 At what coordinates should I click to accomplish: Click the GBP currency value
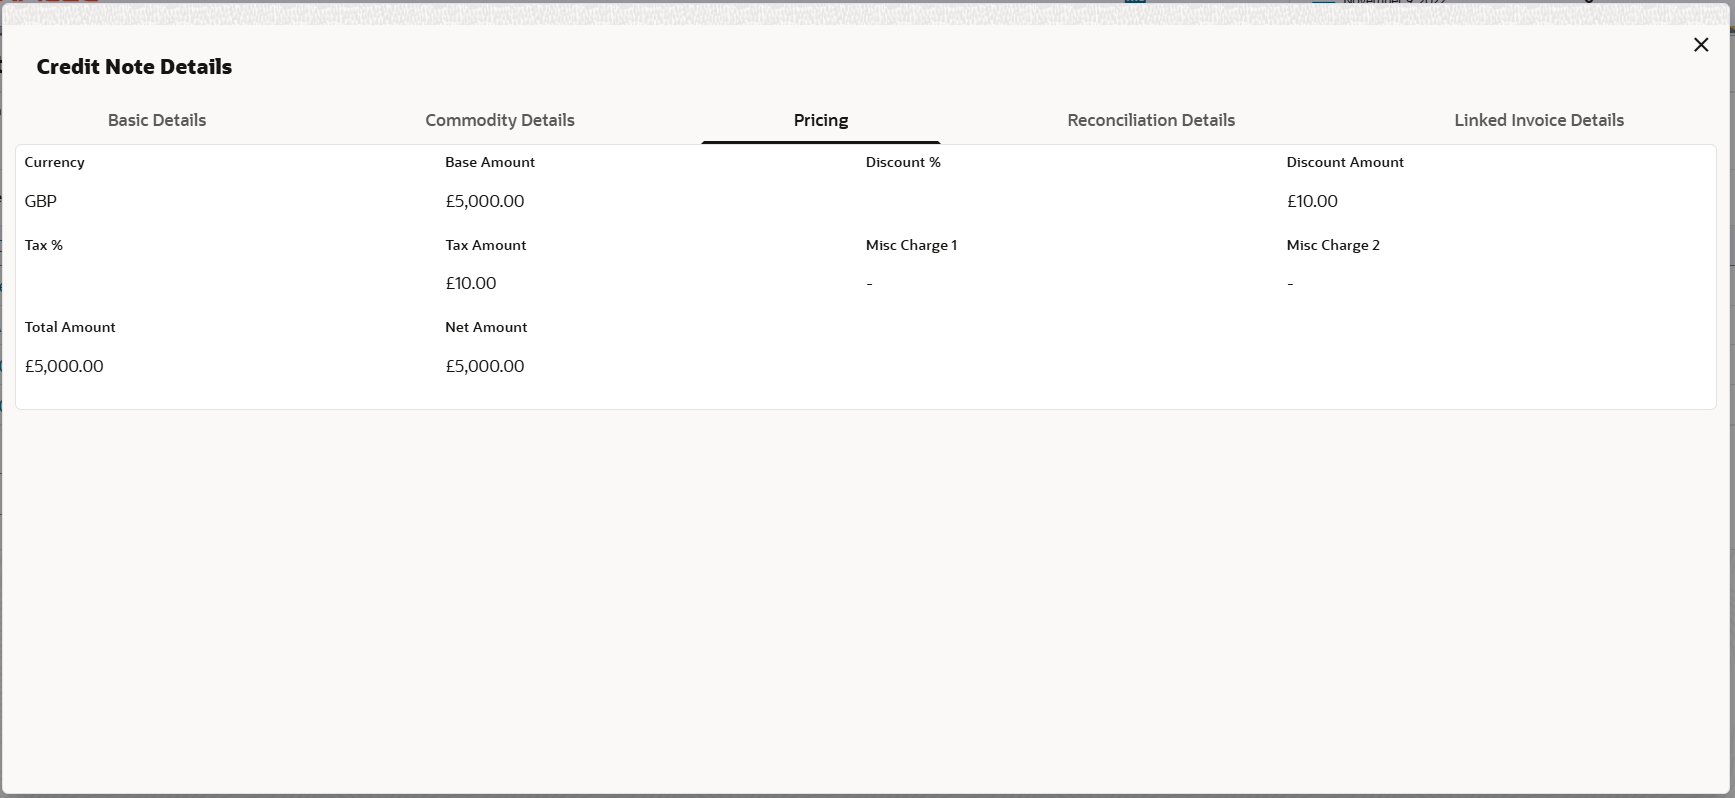[41, 201]
